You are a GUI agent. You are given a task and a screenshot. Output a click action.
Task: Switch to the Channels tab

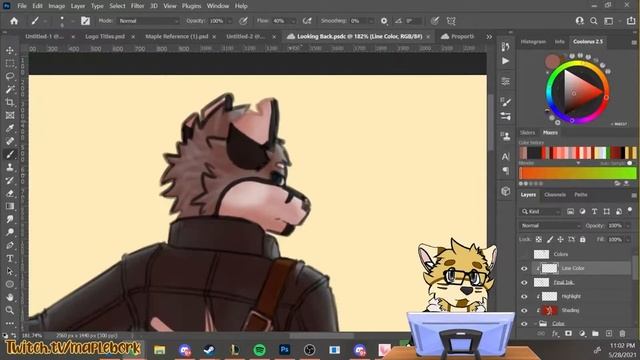(x=555, y=195)
